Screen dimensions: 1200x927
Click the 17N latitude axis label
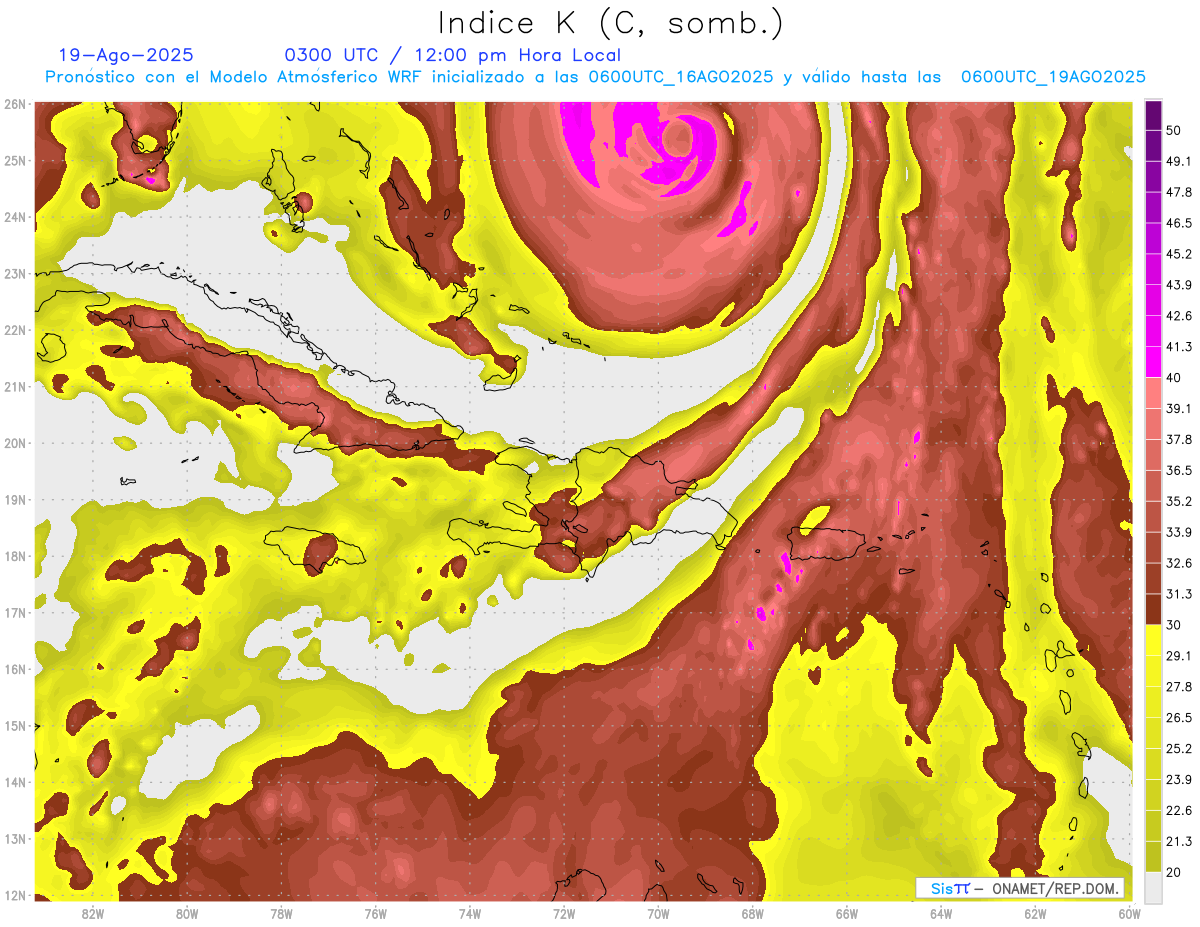coord(15,612)
